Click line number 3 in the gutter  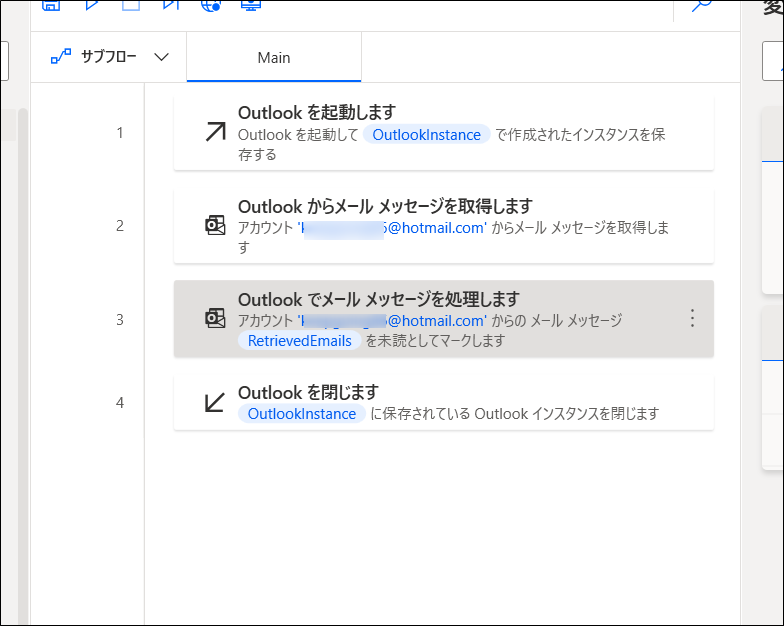(120, 320)
